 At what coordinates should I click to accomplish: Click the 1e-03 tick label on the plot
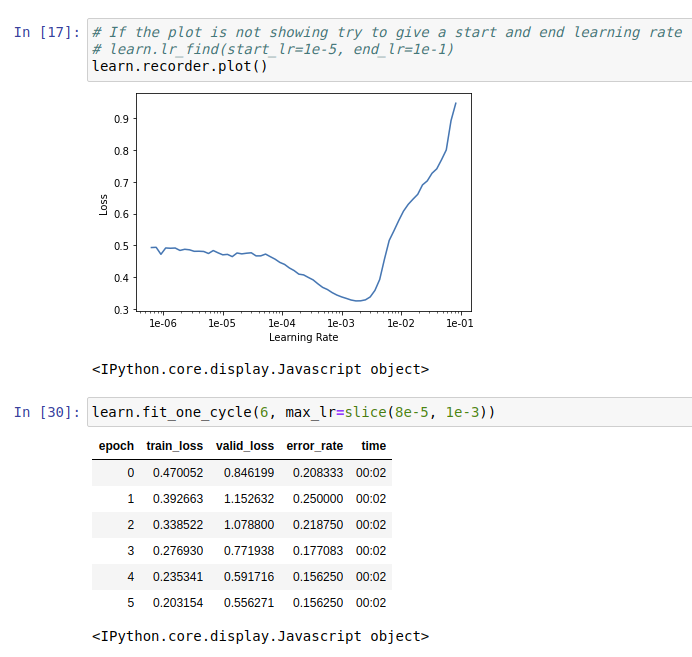point(341,324)
